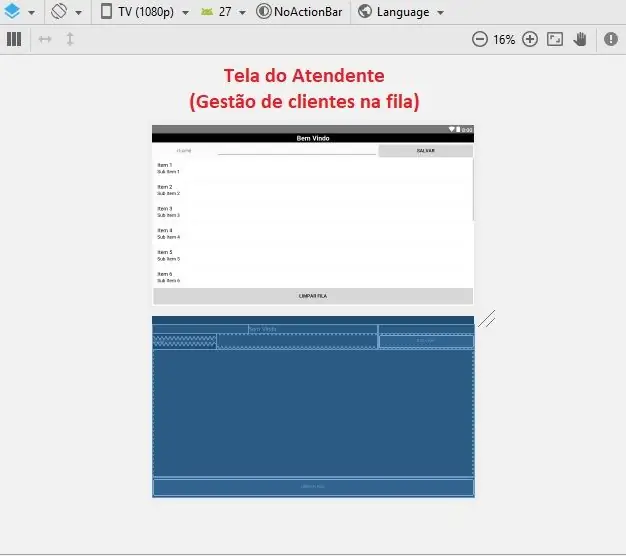Open the NoActionBar theme selector
The image size is (626, 556).
point(299,12)
